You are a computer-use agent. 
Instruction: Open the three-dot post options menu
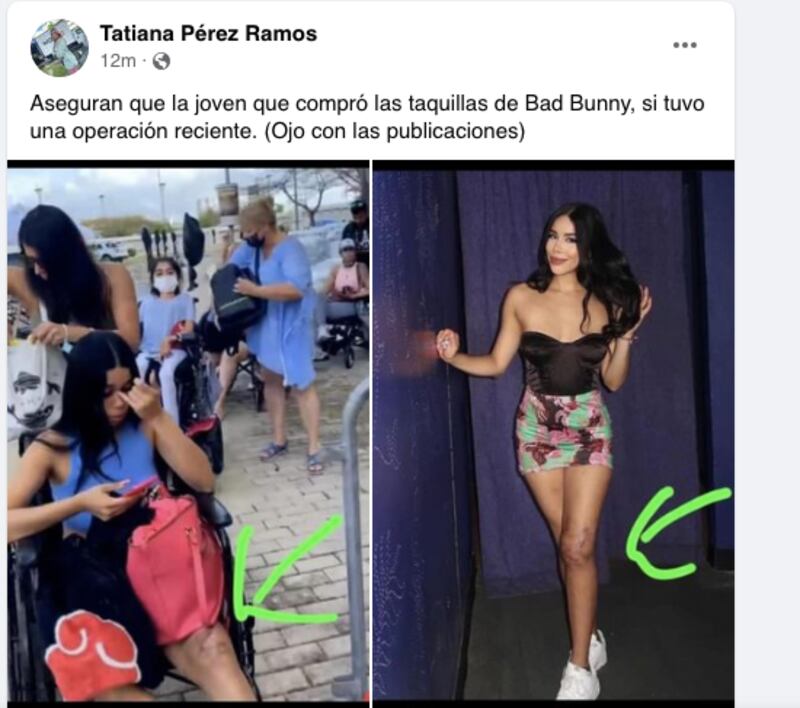pyautogui.click(x=685, y=45)
